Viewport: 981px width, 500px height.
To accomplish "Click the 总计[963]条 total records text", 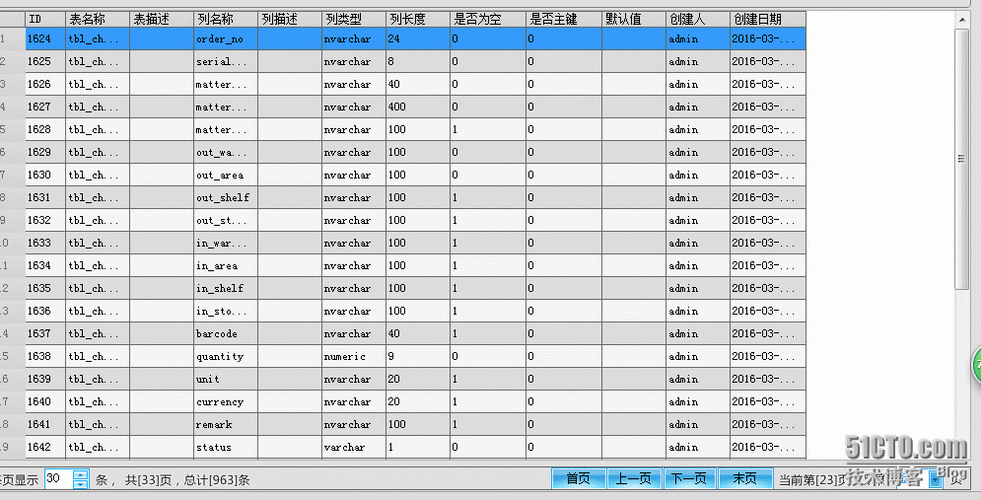I will (x=217, y=480).
